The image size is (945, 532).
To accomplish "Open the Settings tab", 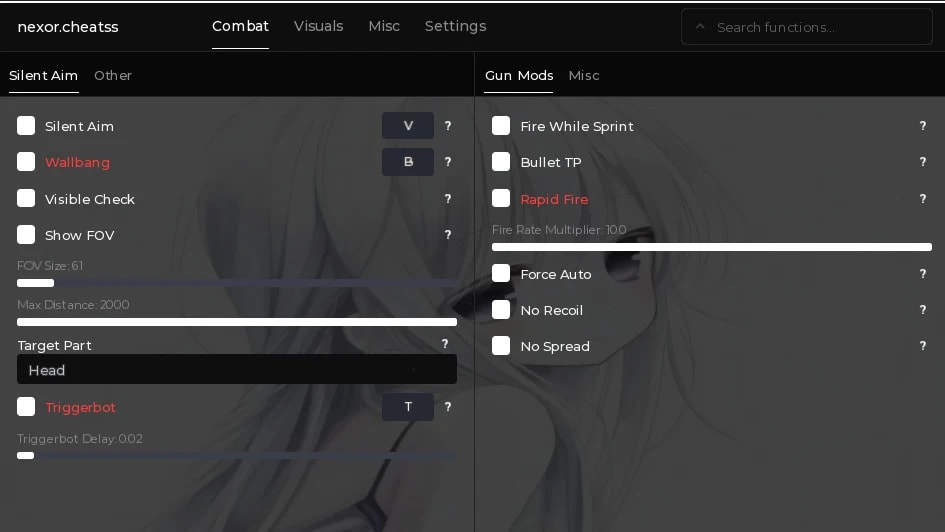I will 456,27.
